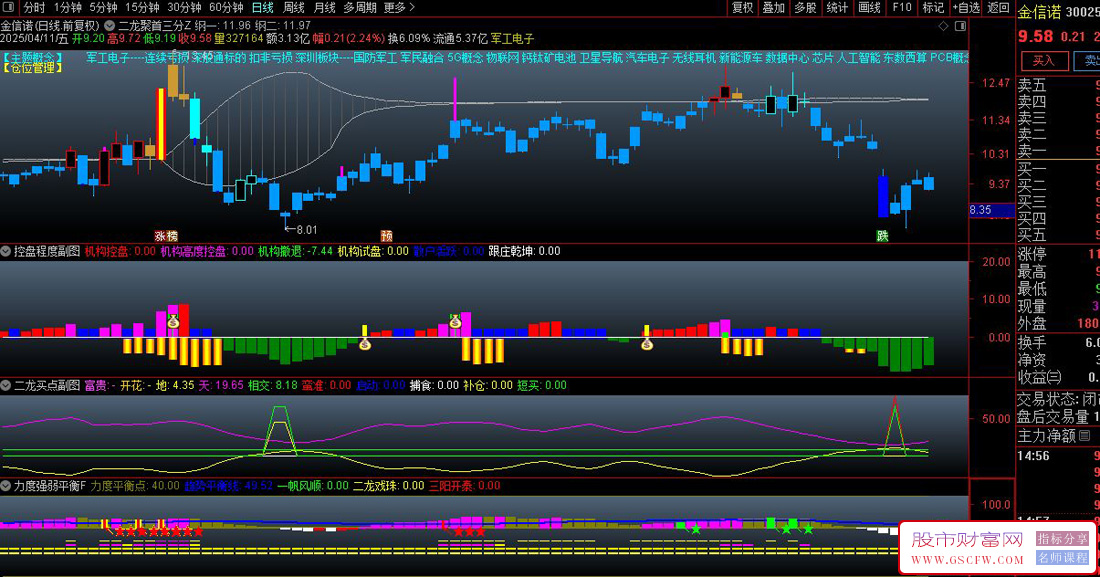
Task: Expand the 更多 period options
Action: [399, 8]
